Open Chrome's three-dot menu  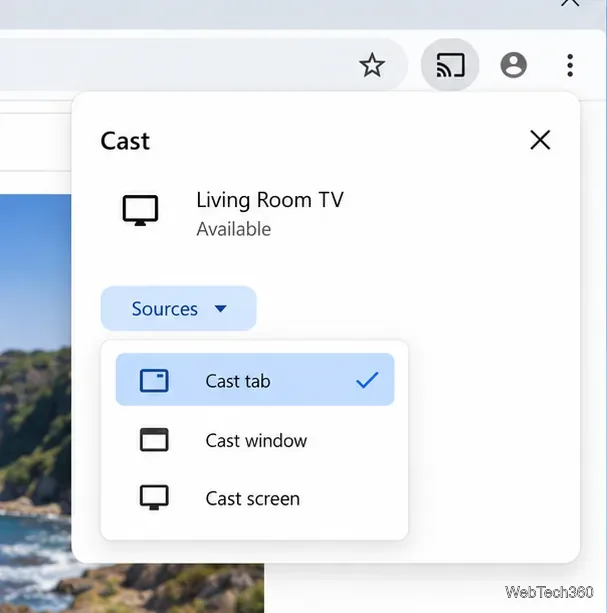(x=570, y=65)
